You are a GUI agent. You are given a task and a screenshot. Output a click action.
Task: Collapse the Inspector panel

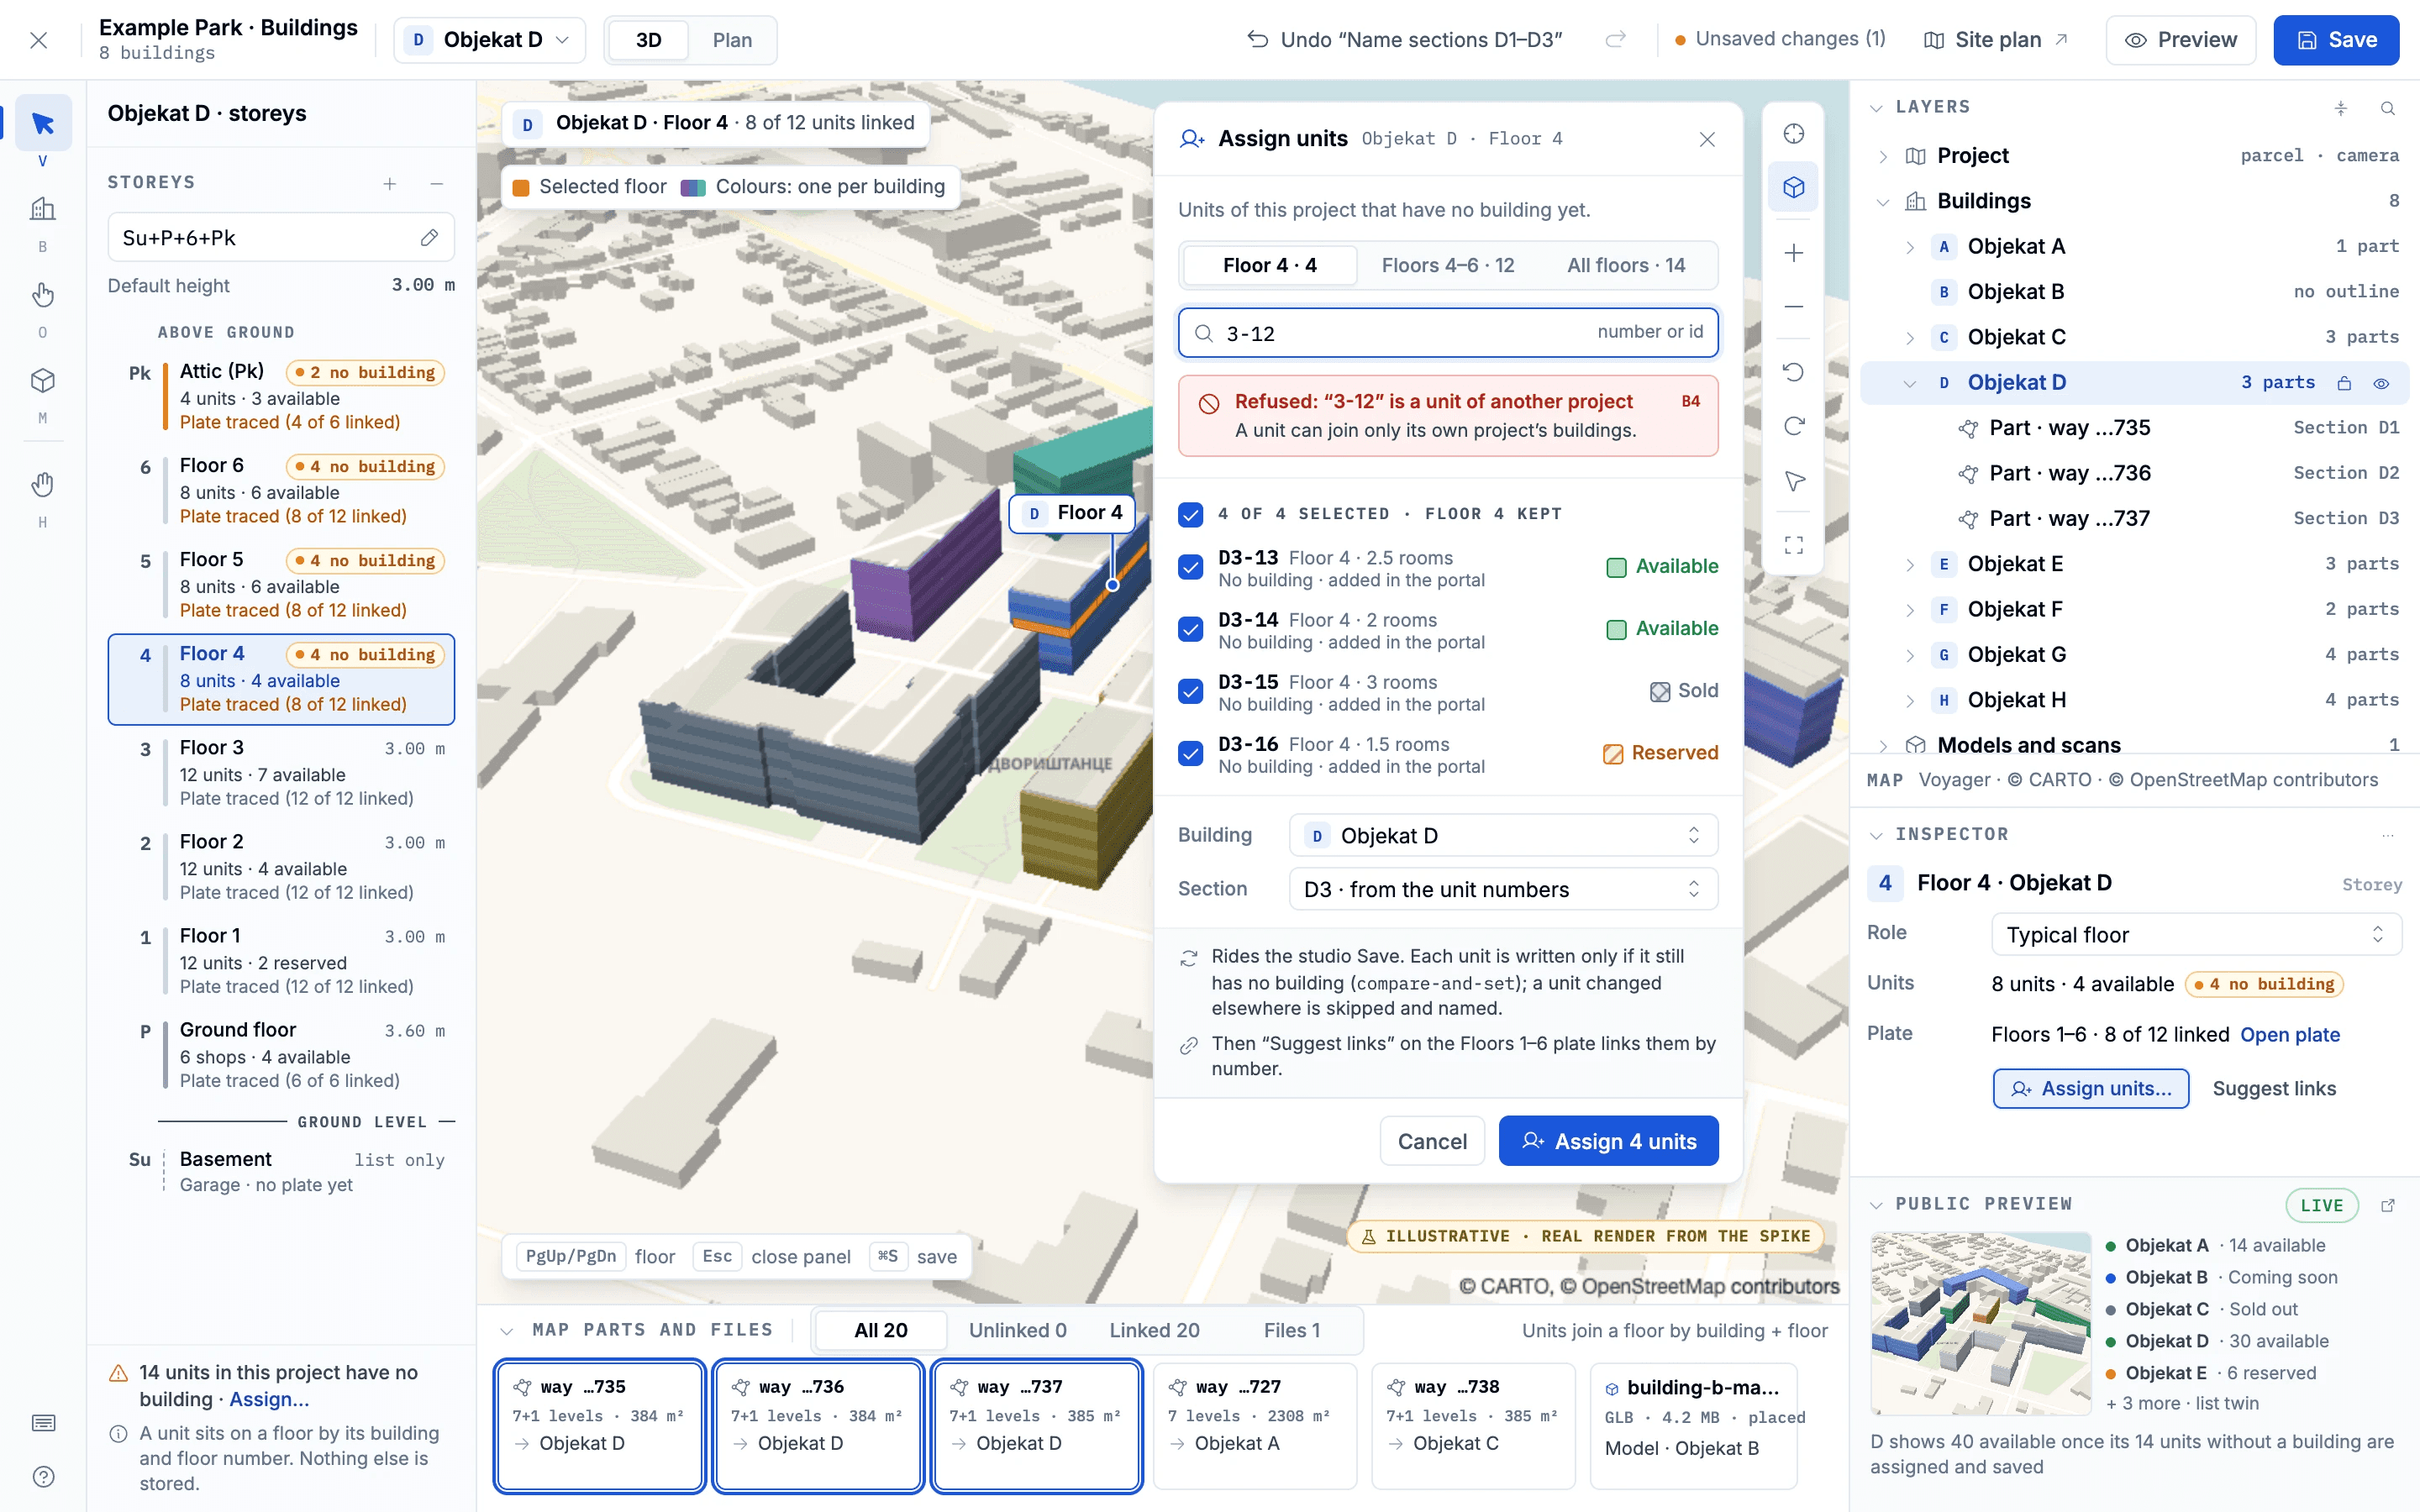tap(1876, 835)
